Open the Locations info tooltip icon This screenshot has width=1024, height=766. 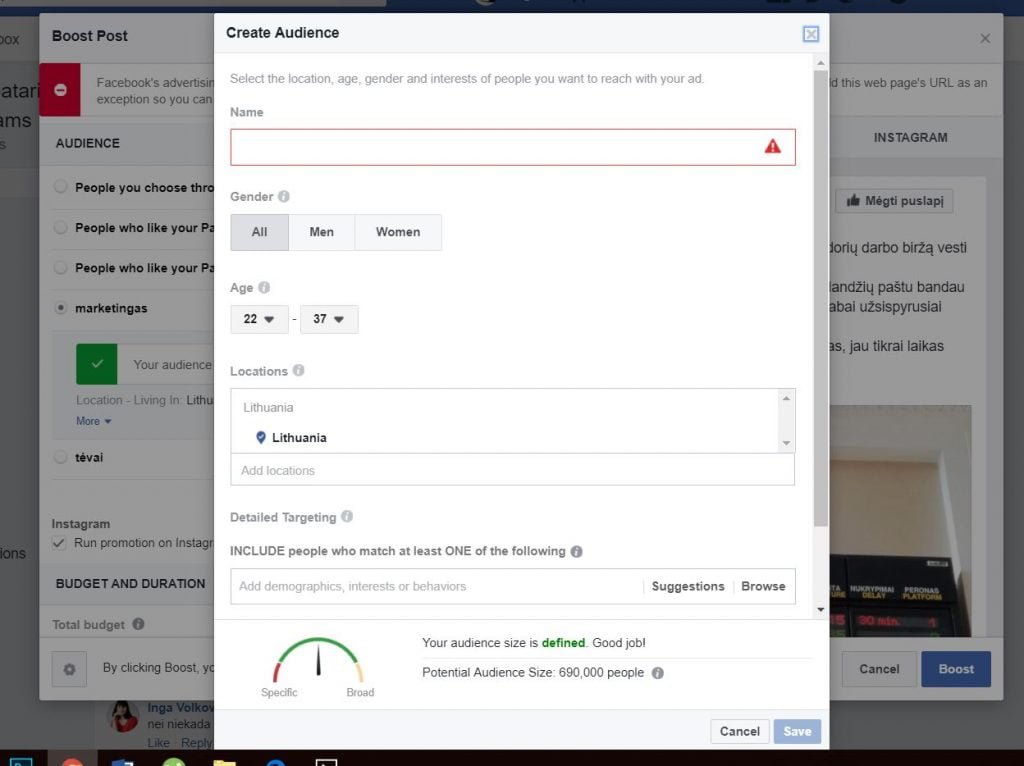tap(298, 370)
